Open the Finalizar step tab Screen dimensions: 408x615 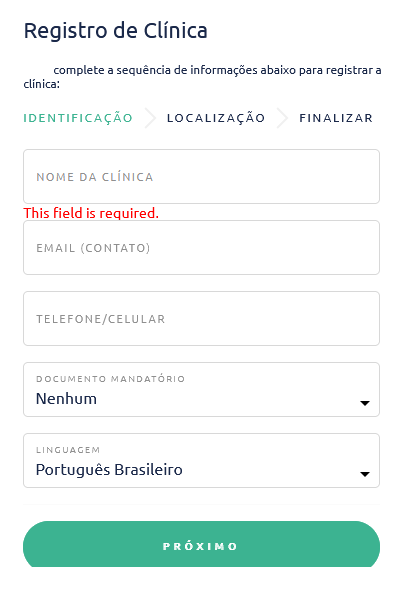pyautogui.click(x=336, y=118)
